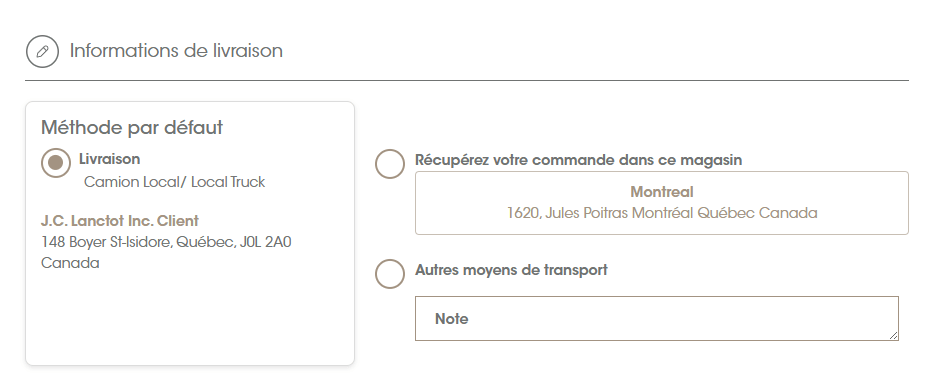This screenshot has width=933, height=388.
Task: Choose store pickup radio option
Action: 390,164
